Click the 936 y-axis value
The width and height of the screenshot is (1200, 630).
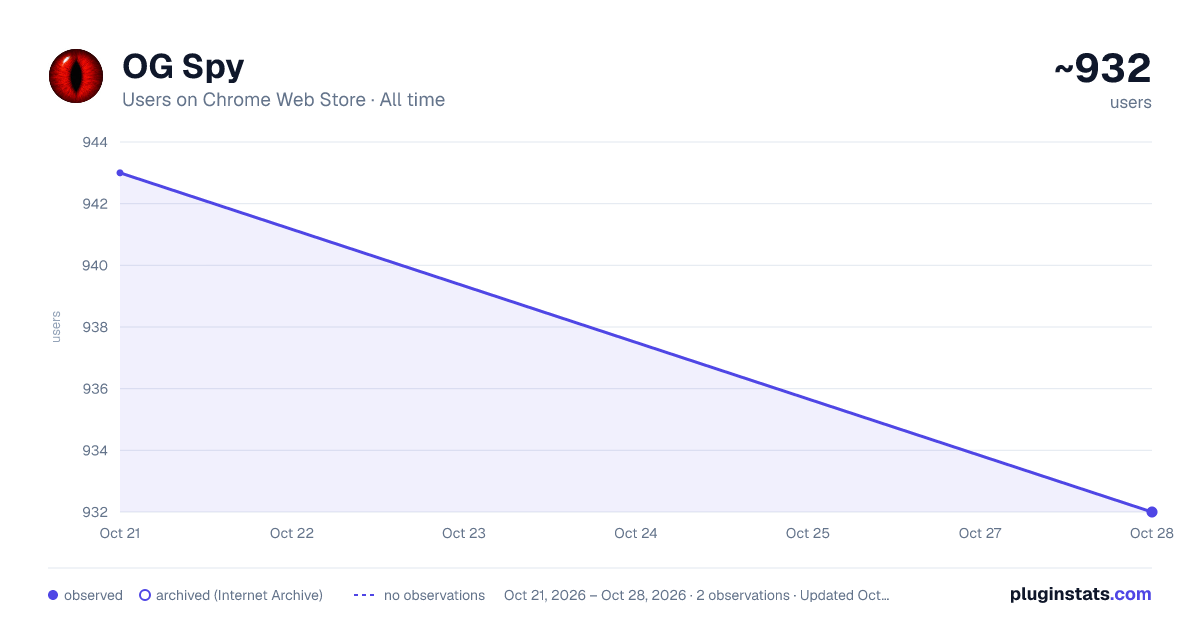point(95,389)
